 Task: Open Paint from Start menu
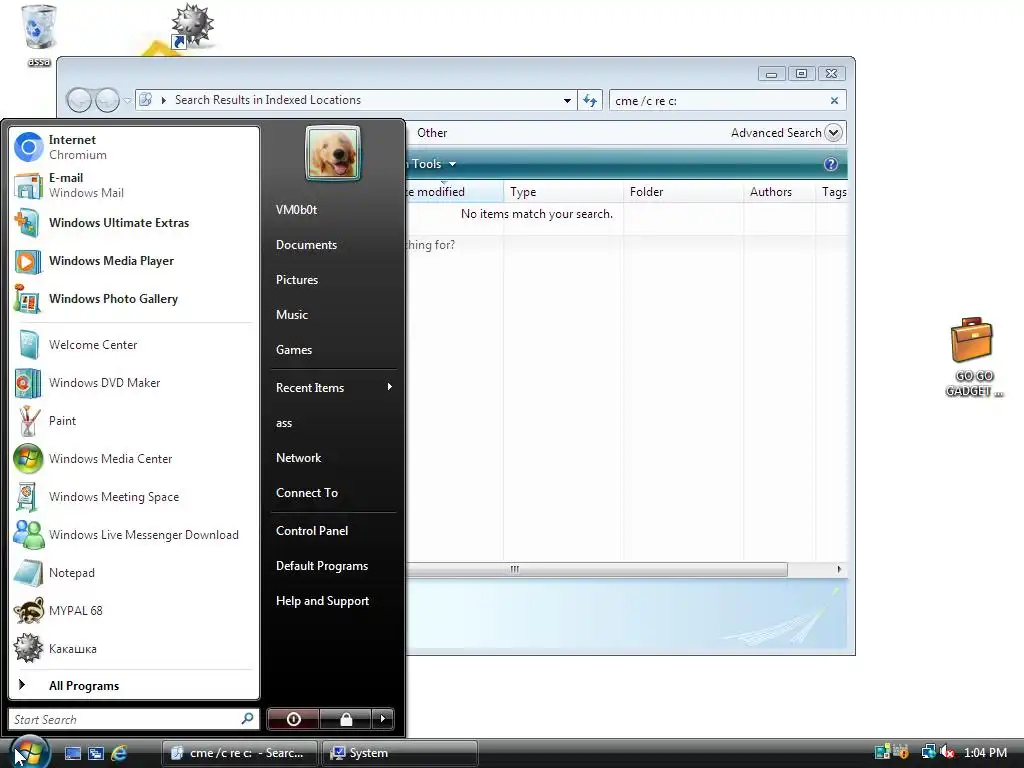point(134,421)
